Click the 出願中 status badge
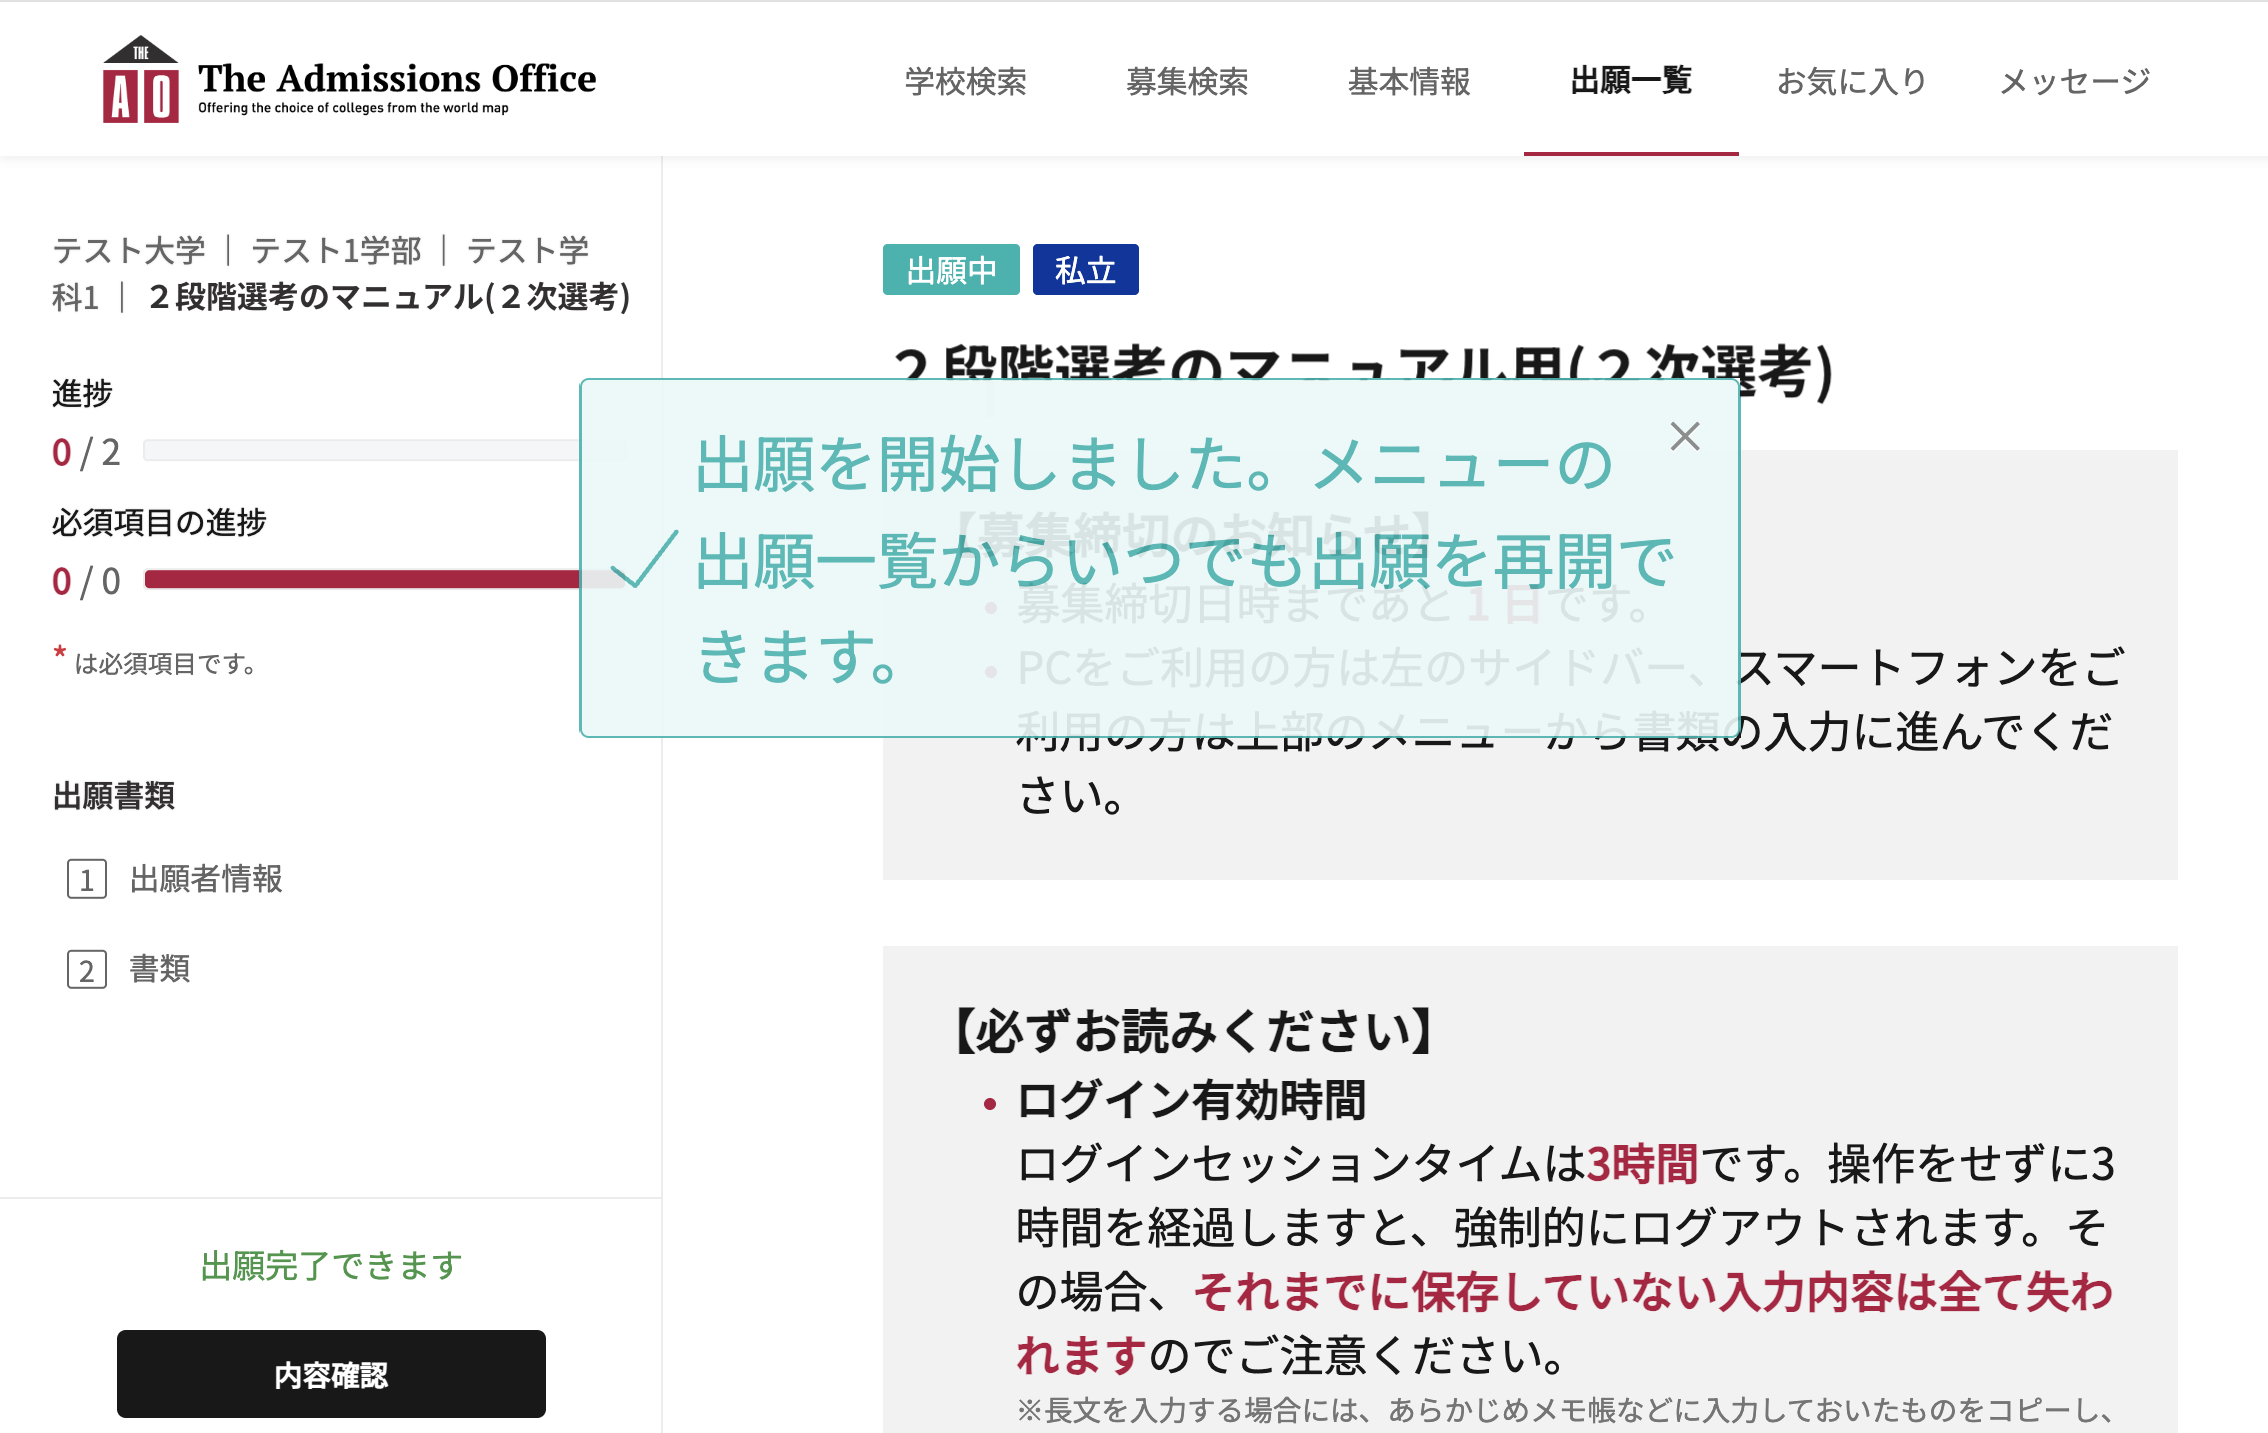This screenshot has height=1433, width=2268. tap(950, 270)
